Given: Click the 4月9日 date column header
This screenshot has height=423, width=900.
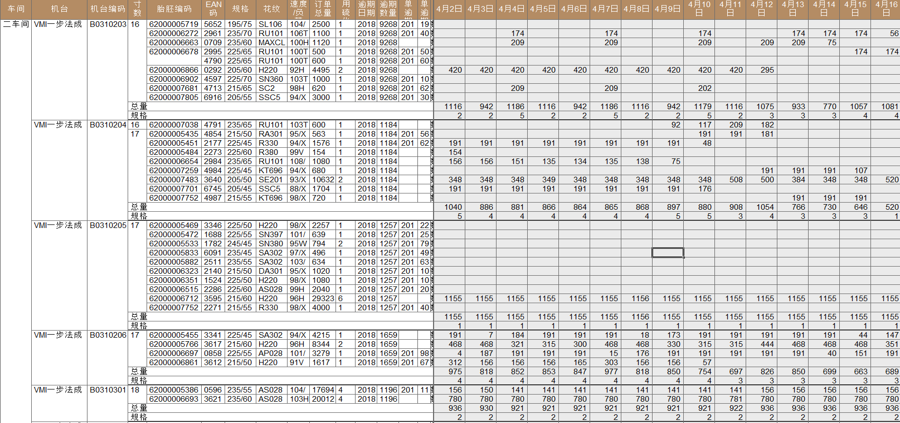Looking at the screenshot, I should [x=667, y=9].
